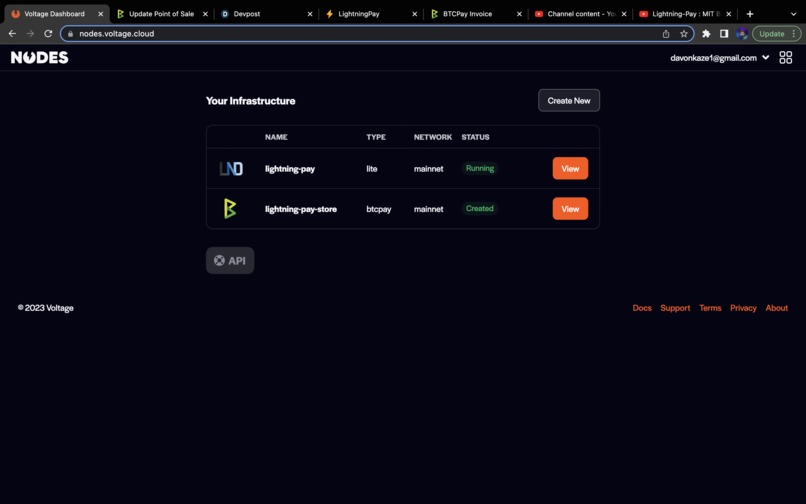Open the About footer link

tap(777, 308)
